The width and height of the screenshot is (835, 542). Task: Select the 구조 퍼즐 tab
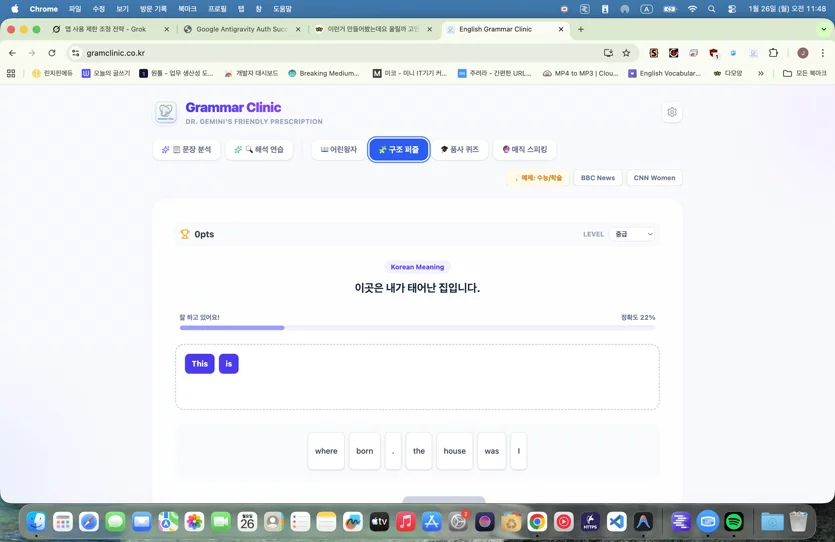399,150
